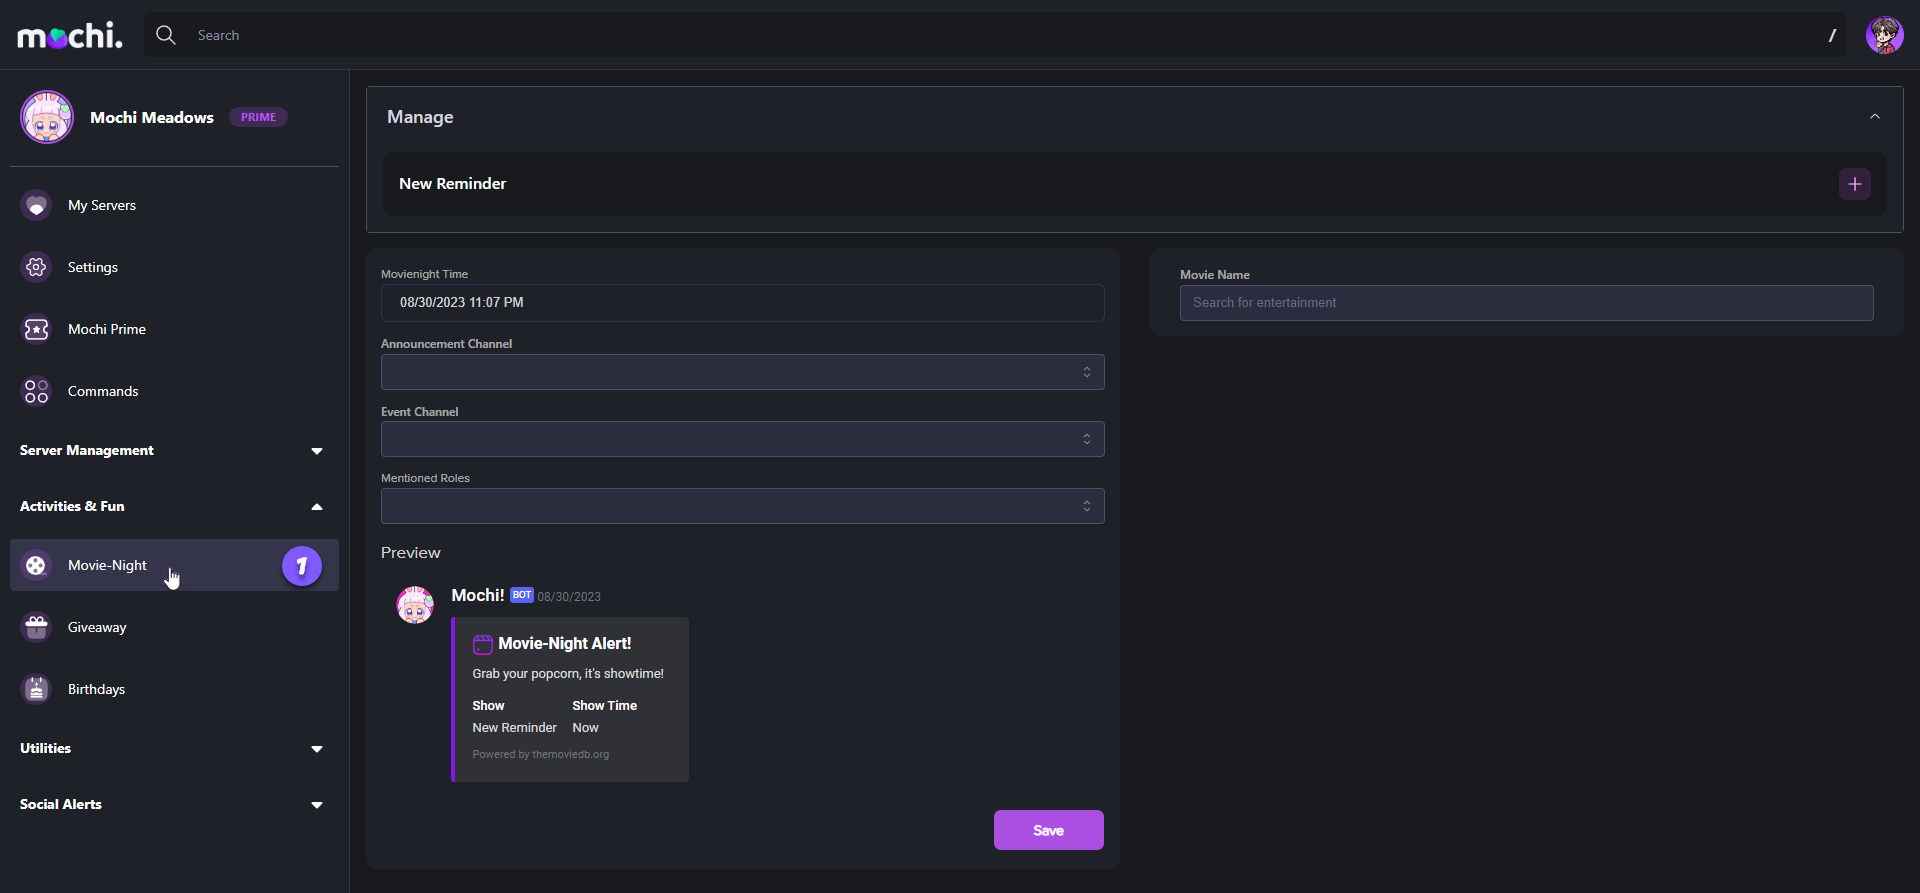Expand the Utilities section
This screenshot has width=1920, height=893.
tap(317, 749)
